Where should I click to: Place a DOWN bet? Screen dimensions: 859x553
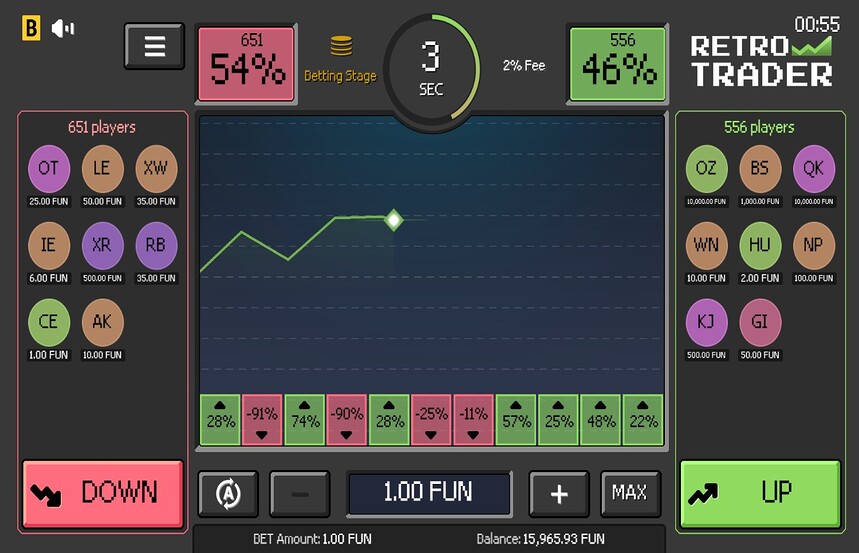tap(102, 494)
